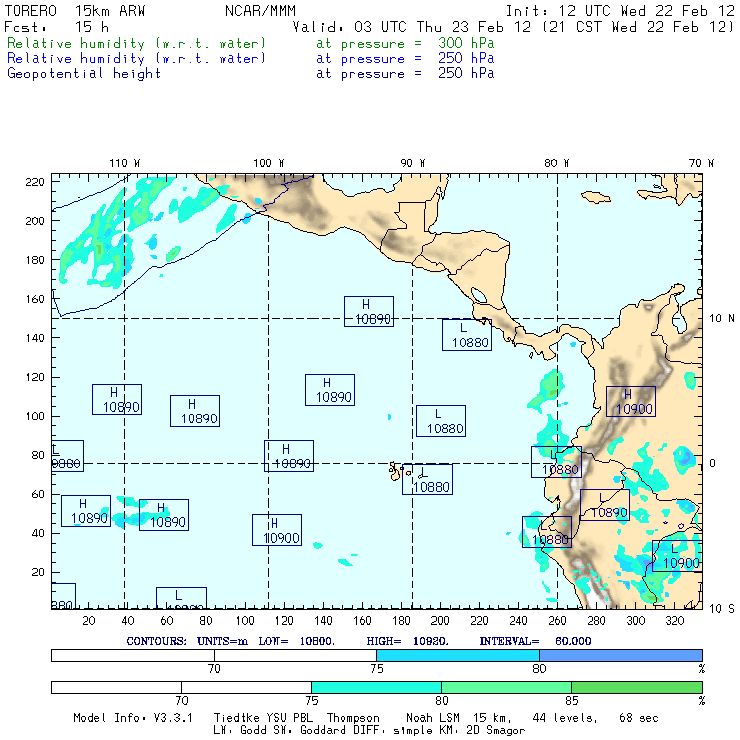The width and height of the screenshot is (740, 740).
Task: Click the L 10880 label near 10 N
Action: tap(466, 335)
